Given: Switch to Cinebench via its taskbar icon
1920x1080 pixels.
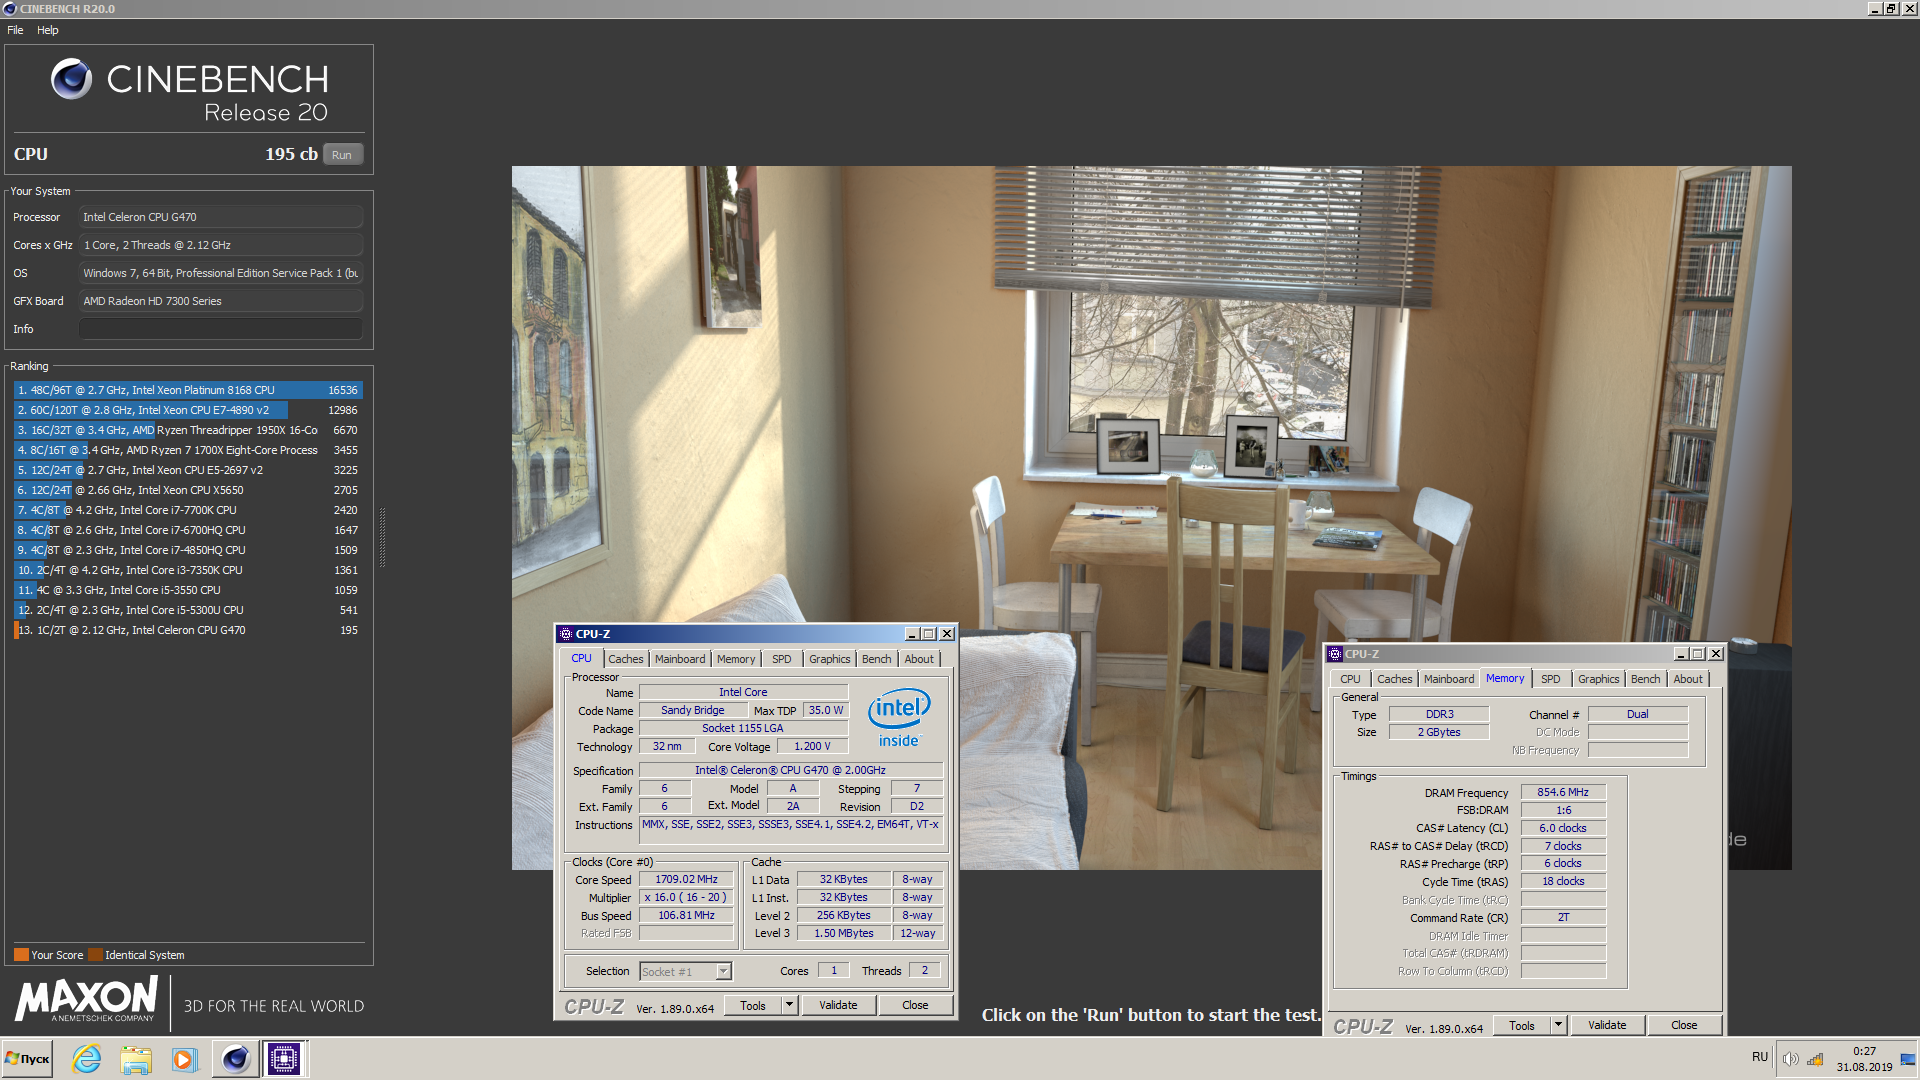Looking at the screenshot, I should (x=235, y=1058).
